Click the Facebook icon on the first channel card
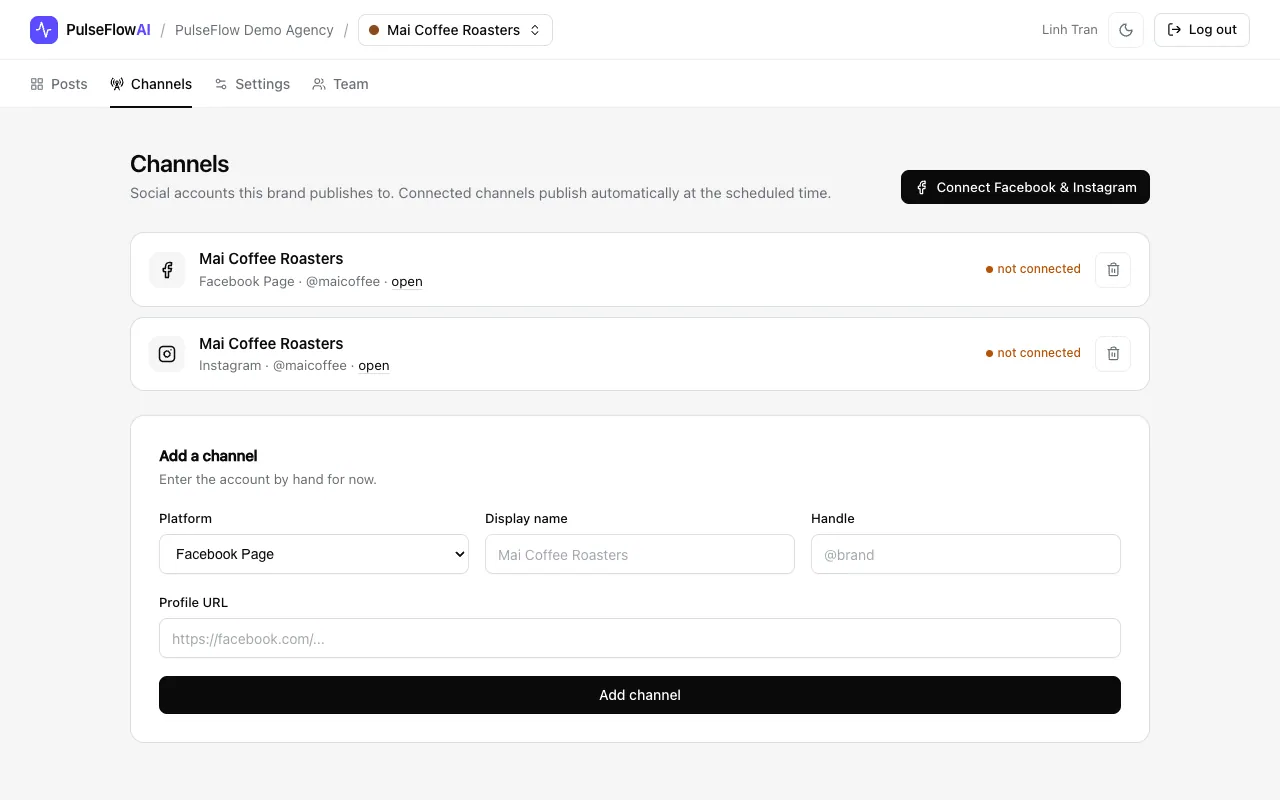This screenshot has width=1280, height=800. click(167, 270)
